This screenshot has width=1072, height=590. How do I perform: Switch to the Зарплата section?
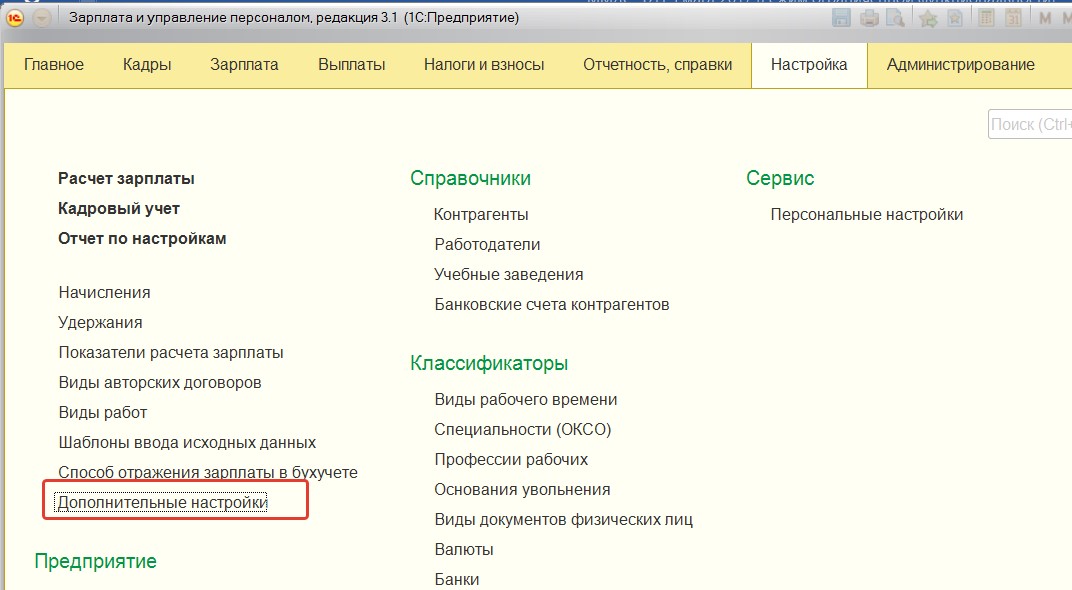point(244,65)
